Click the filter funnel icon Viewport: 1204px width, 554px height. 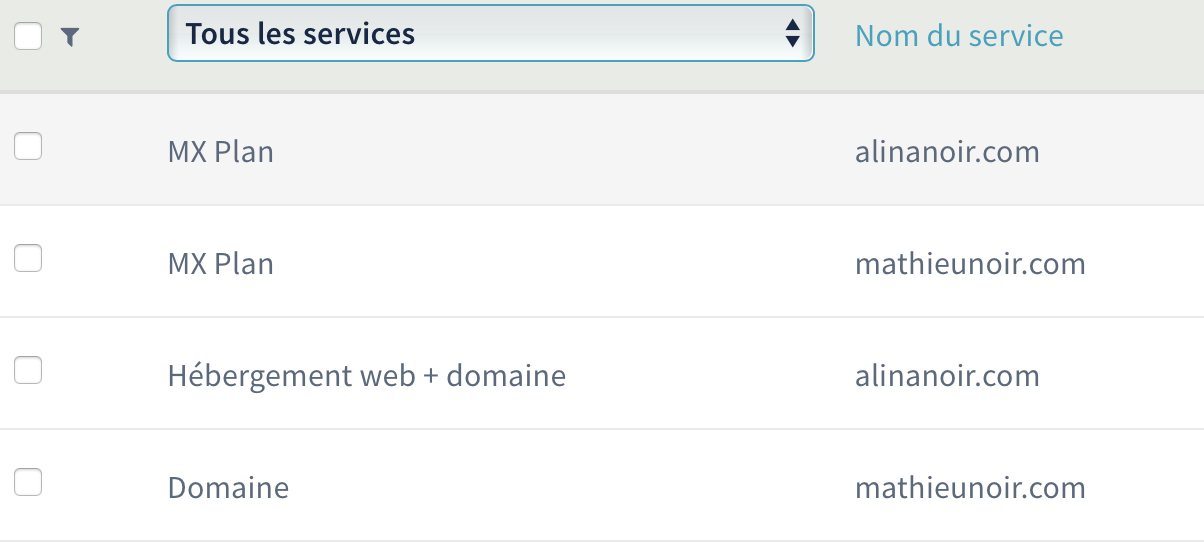69,37
